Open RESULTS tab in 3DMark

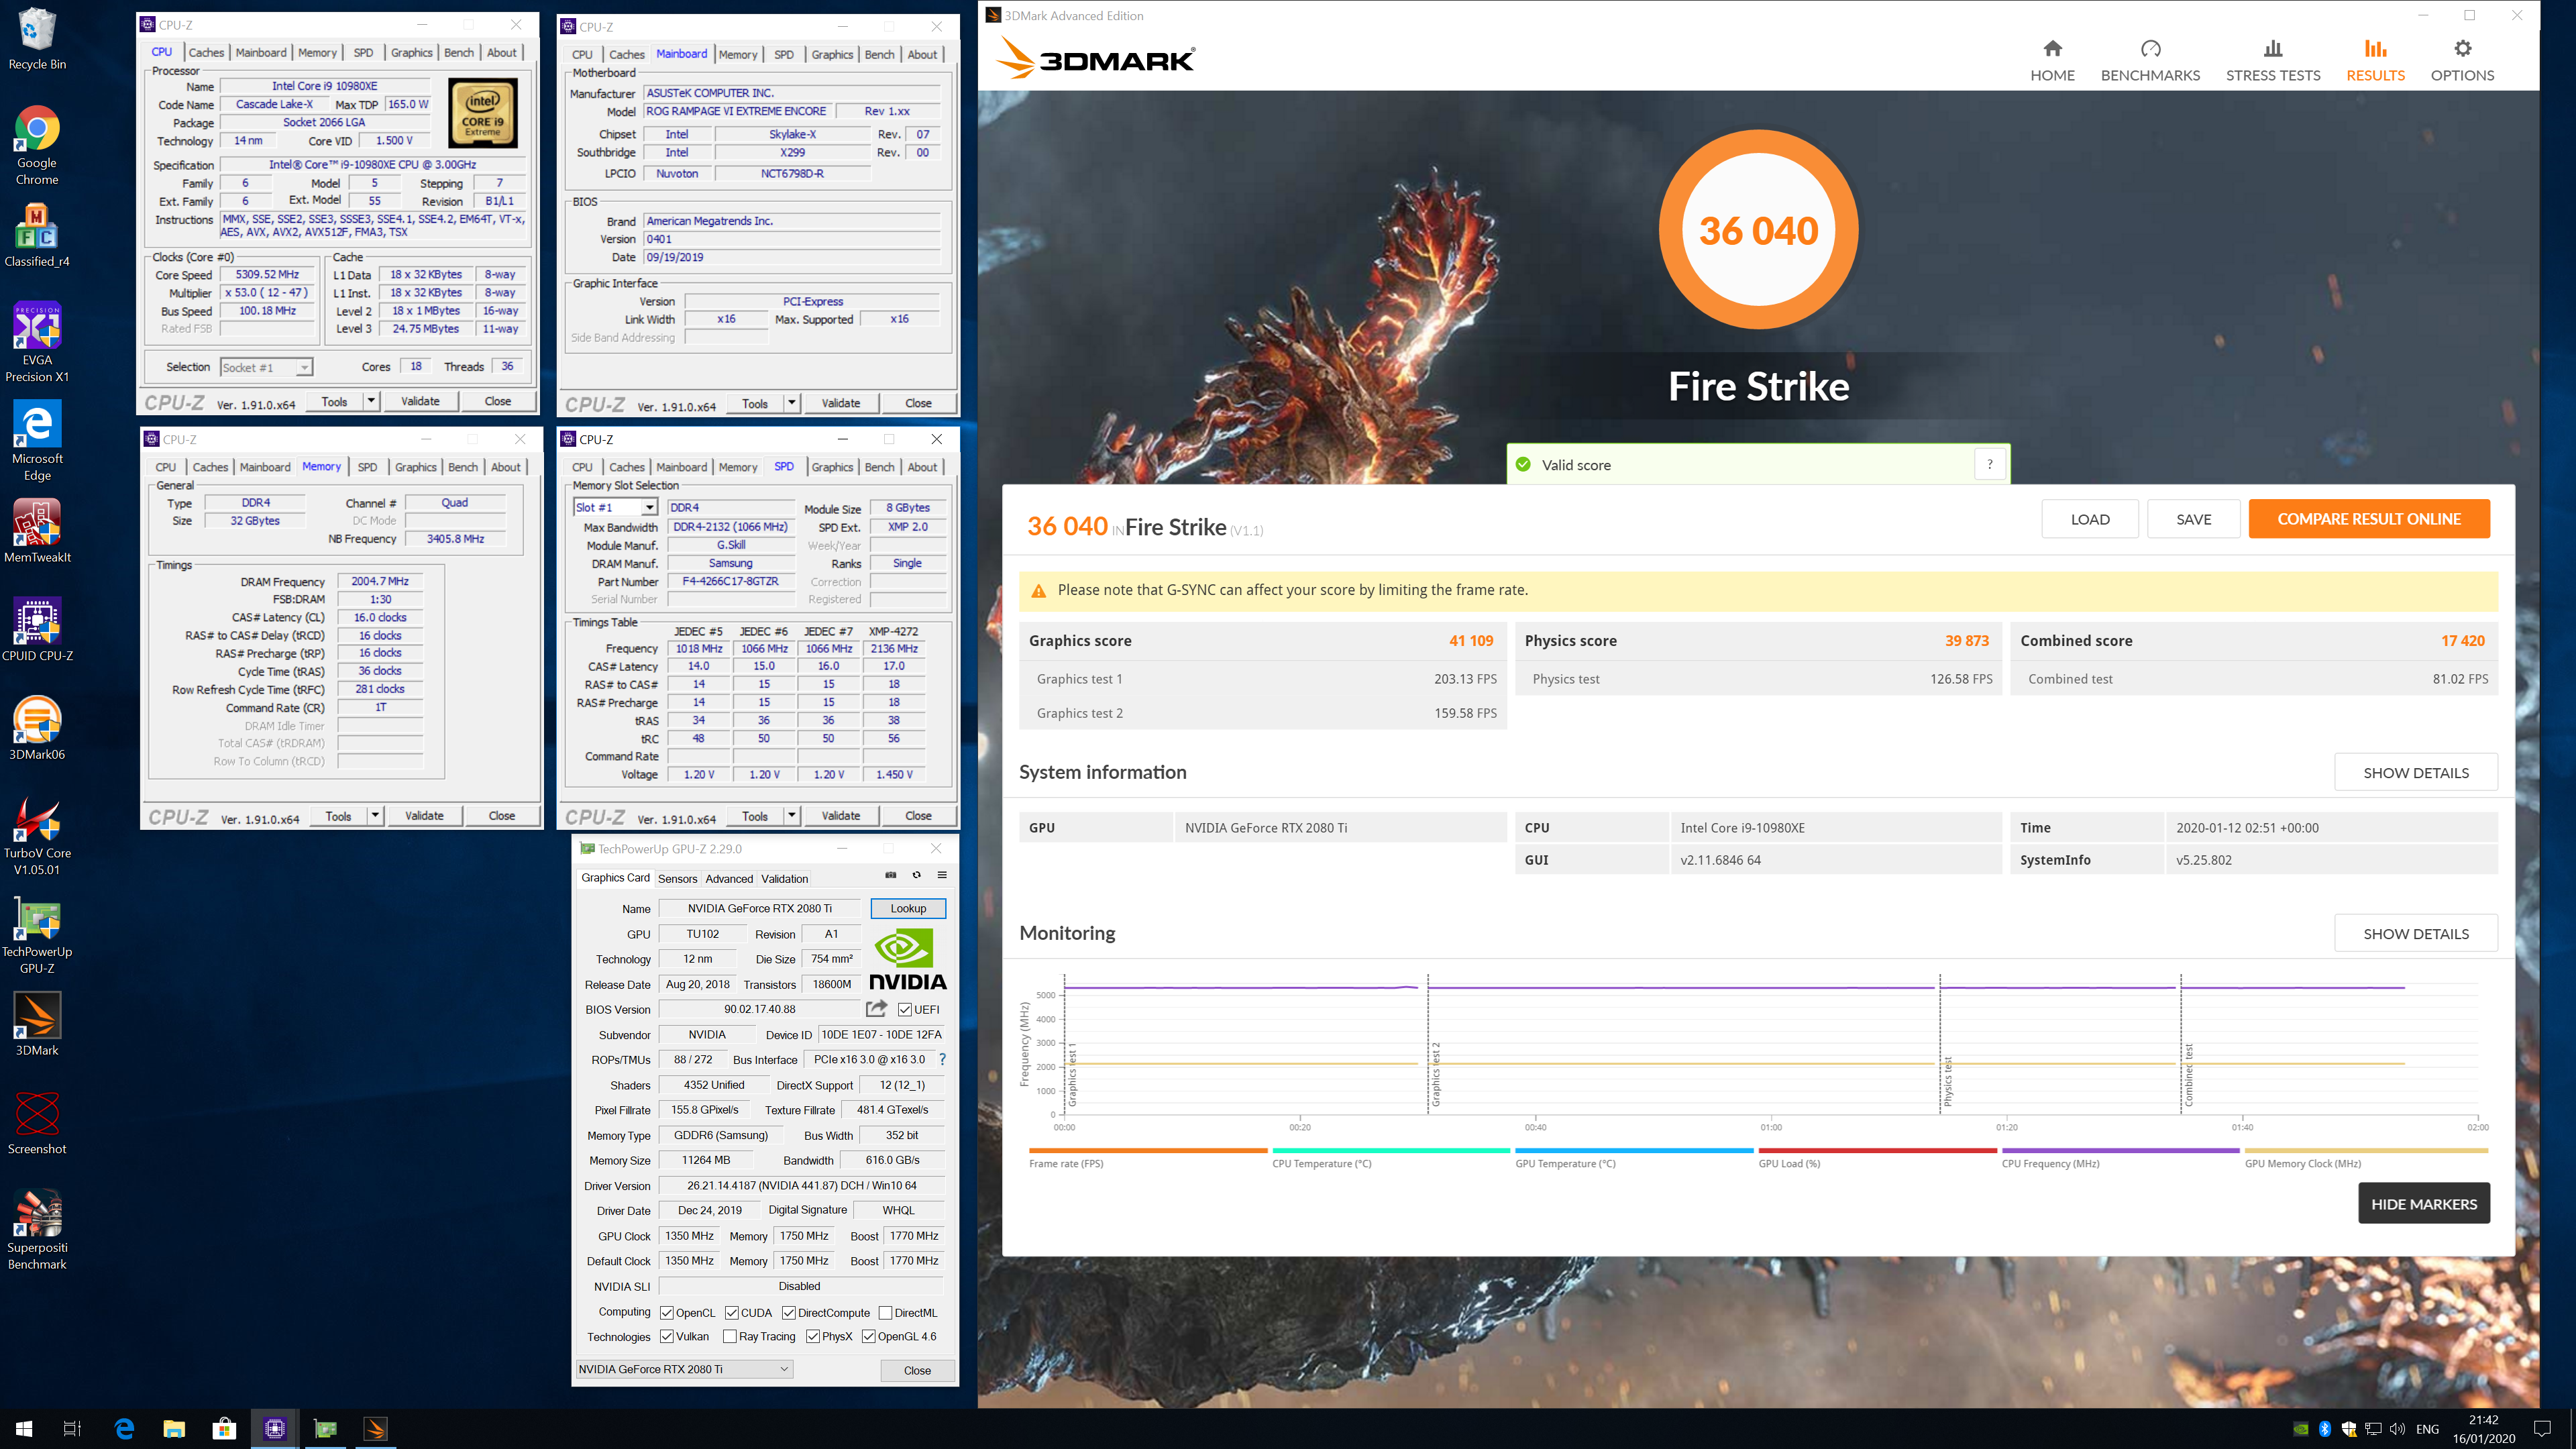[x=2375, y=60]
